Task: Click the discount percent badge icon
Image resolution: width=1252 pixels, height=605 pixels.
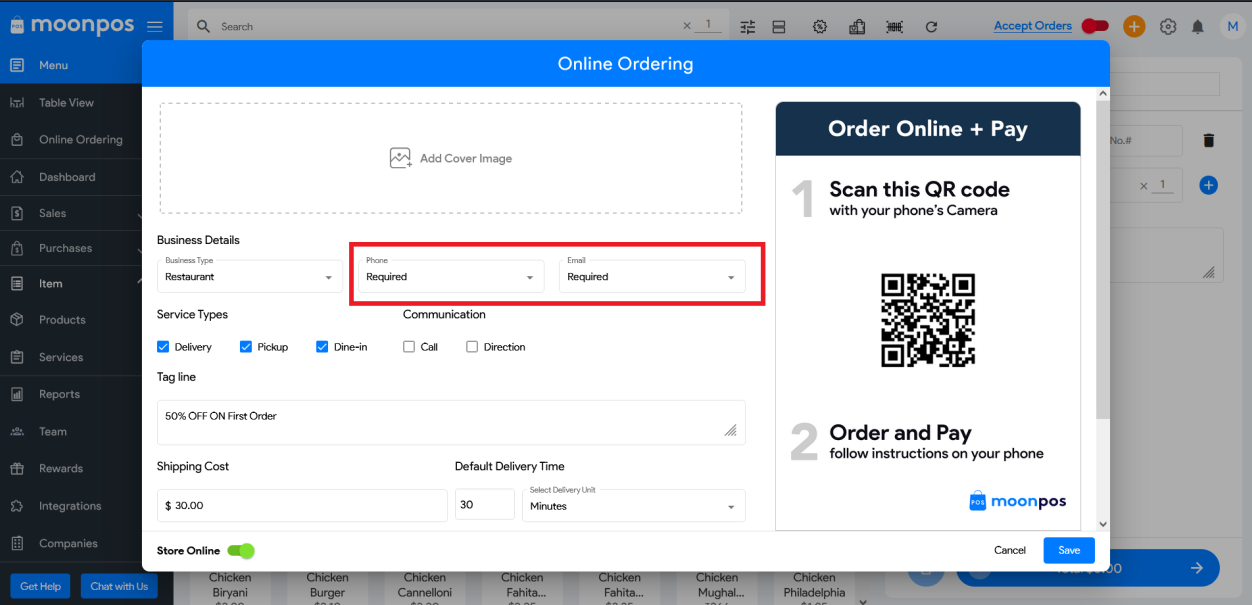Action: (x=820, y=27)
